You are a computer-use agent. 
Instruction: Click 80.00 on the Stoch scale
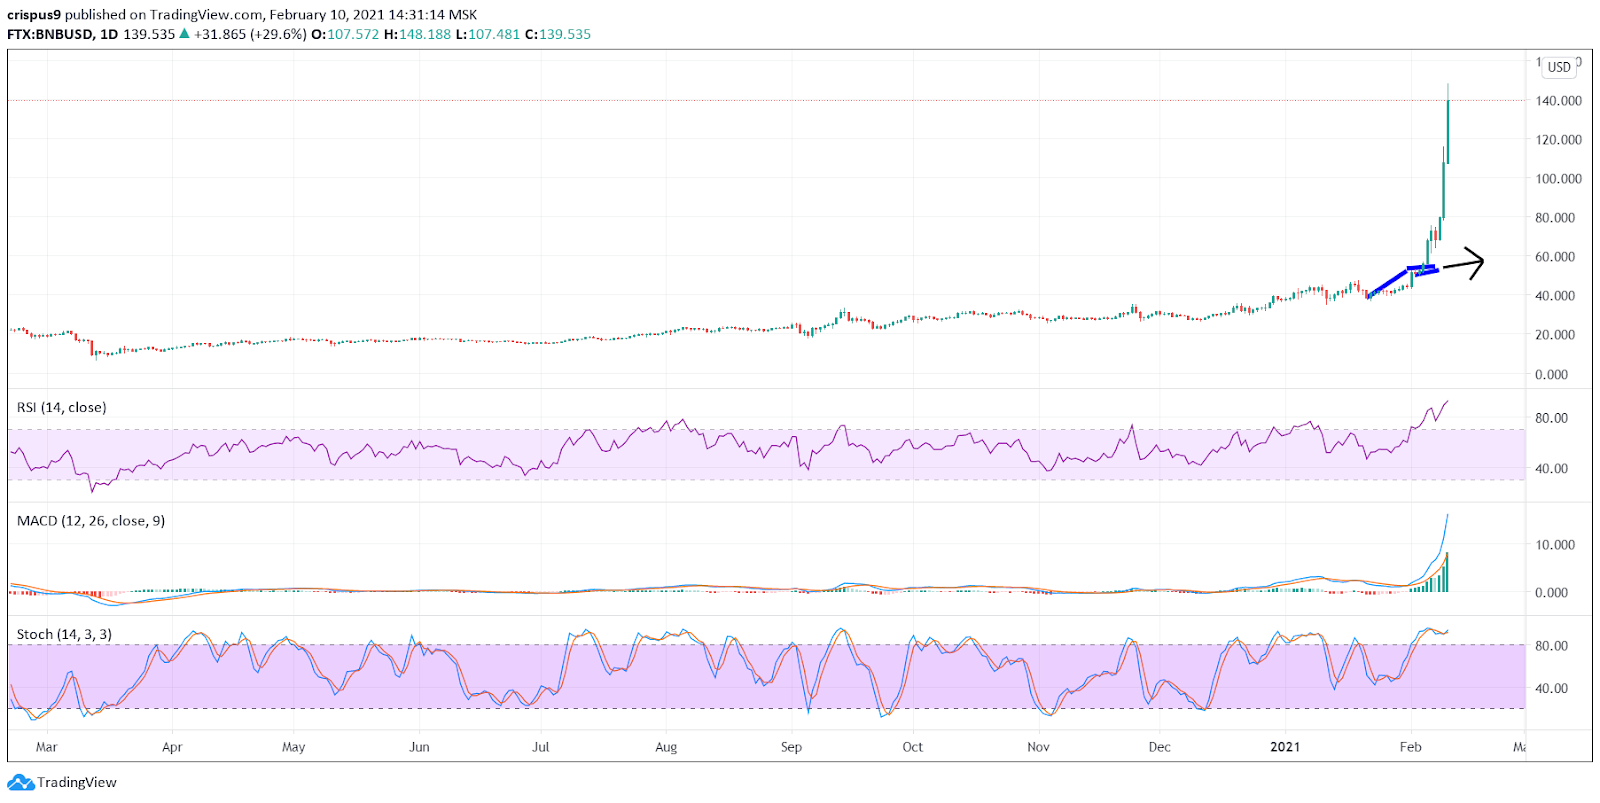1552,646
